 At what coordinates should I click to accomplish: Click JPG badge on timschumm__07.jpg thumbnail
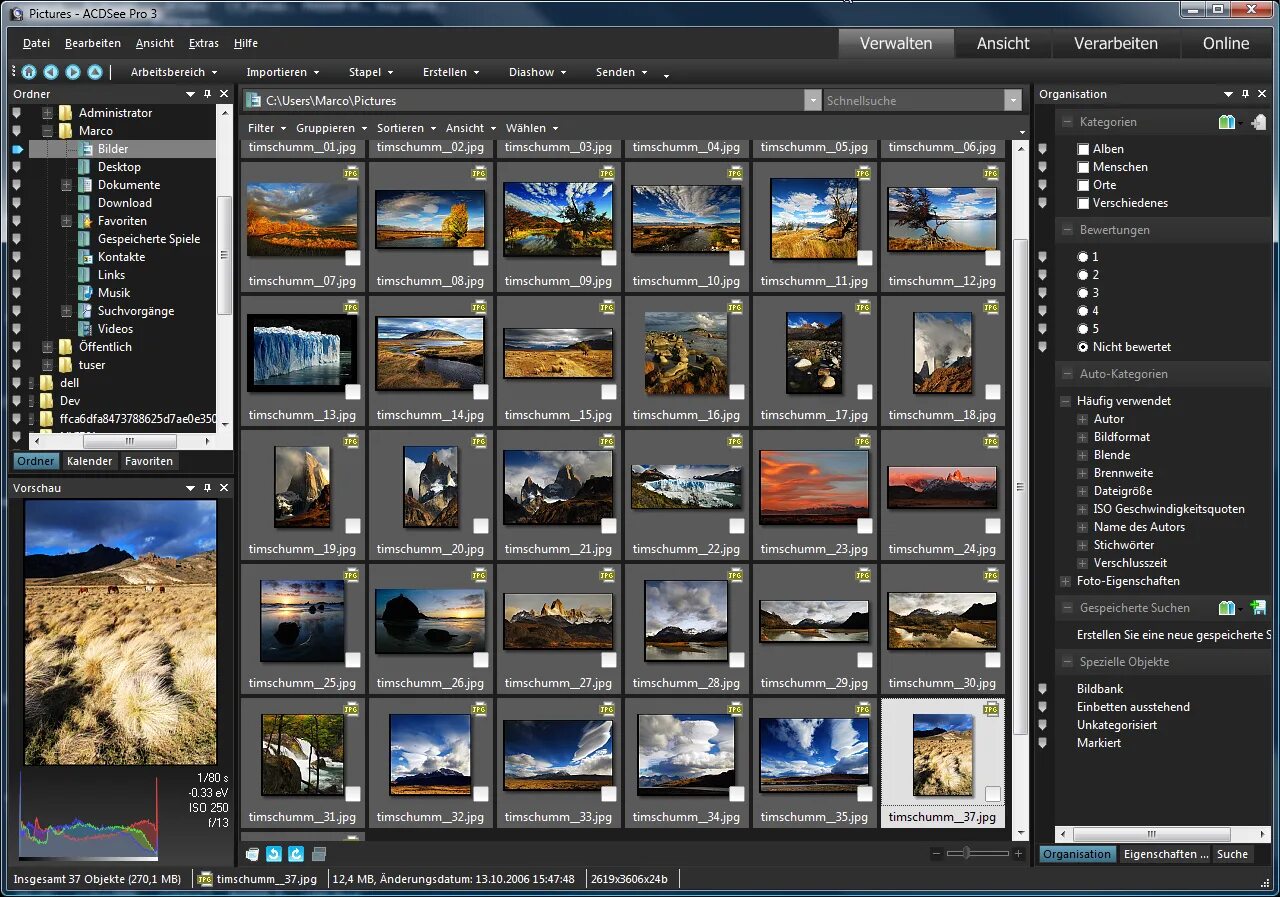pos(351,173)
